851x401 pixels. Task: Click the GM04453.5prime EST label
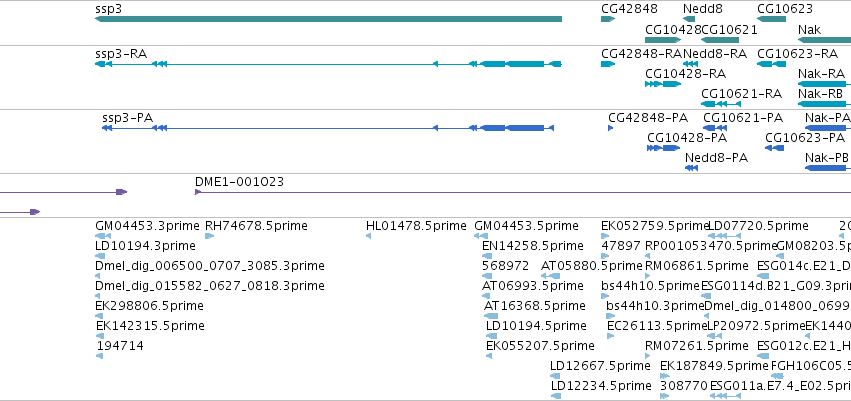[x=526, y=226]
